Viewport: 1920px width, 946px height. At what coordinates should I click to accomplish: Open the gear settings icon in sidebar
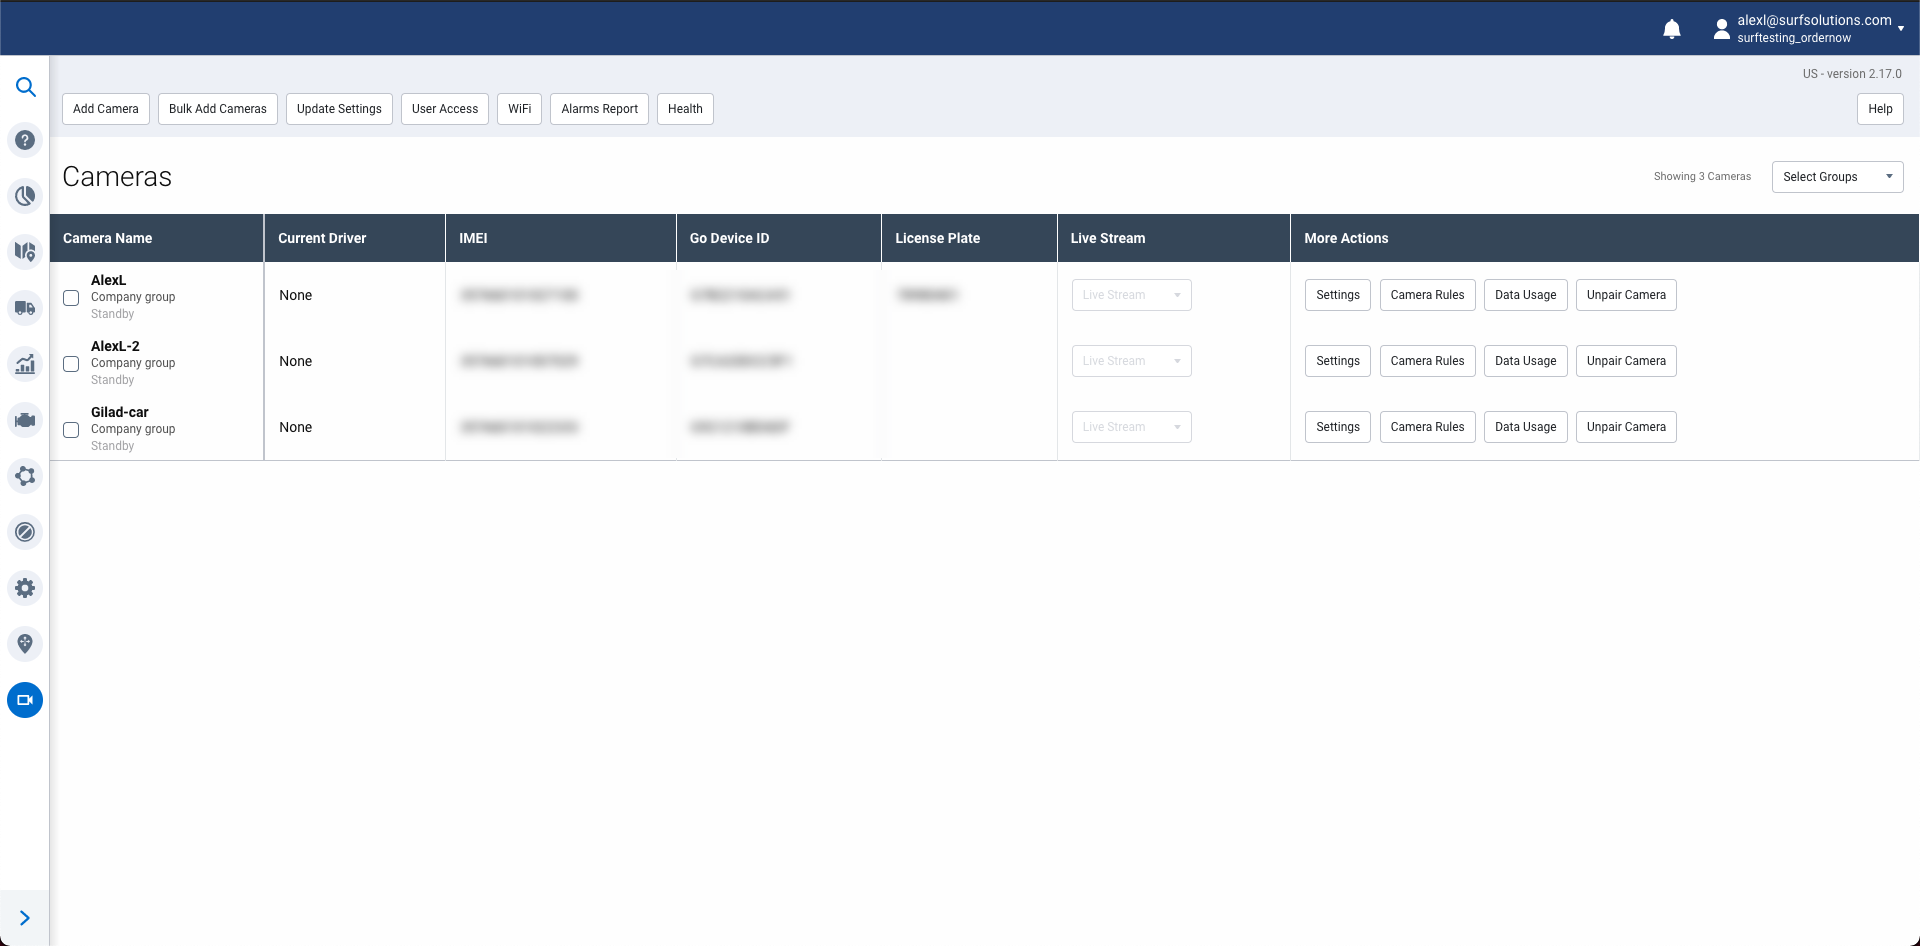click(25, 588)
